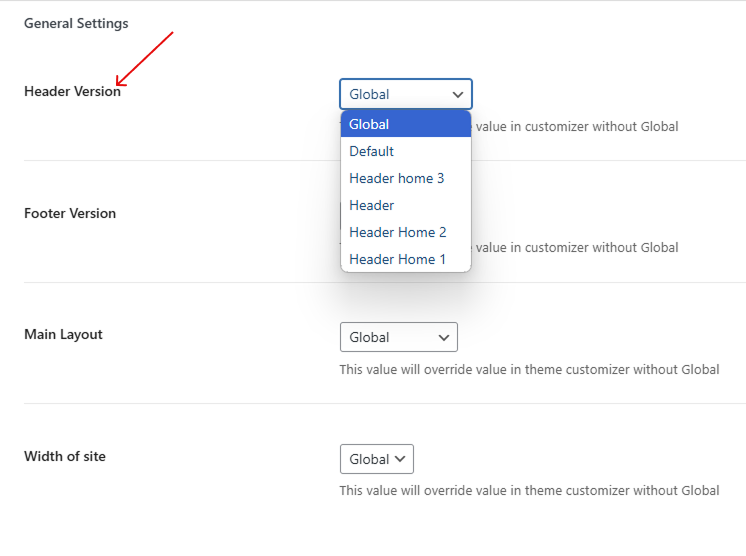Viewport: 746px width, 556px height.
Task: Click the "Width of site" field label
Action: (x=65, y=456)
